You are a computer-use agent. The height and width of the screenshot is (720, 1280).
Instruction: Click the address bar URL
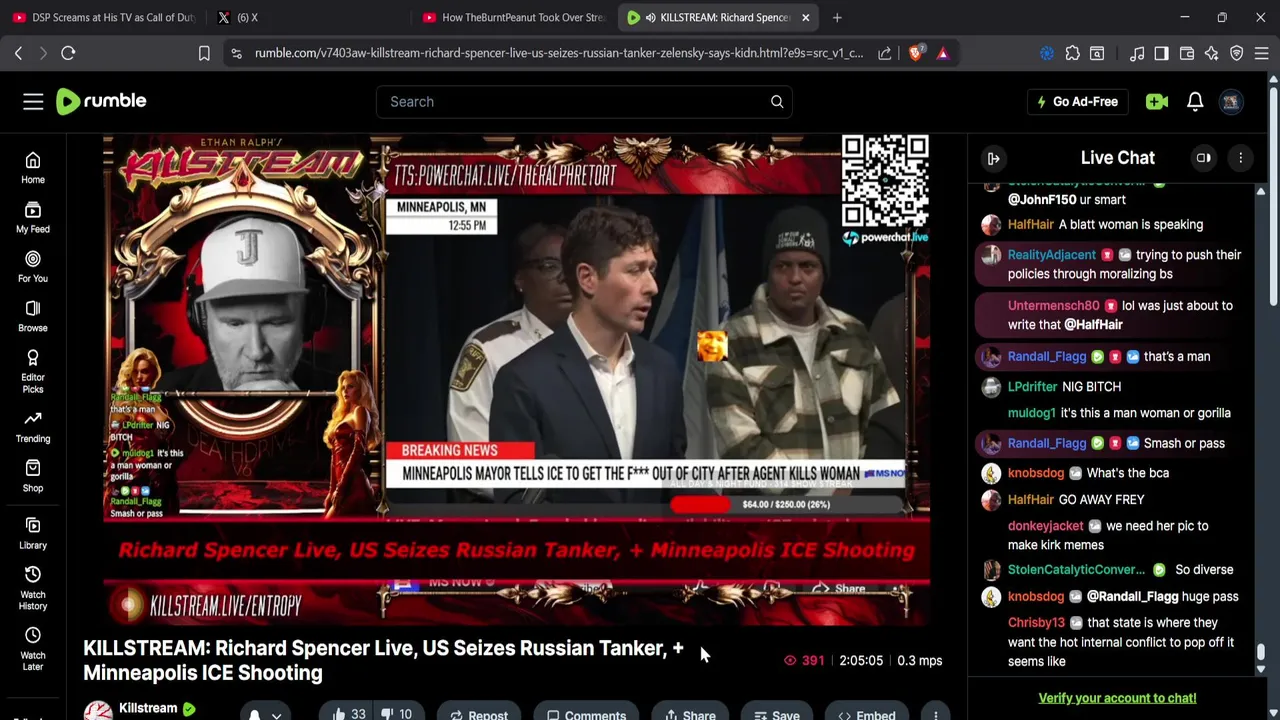pos(558,53)
